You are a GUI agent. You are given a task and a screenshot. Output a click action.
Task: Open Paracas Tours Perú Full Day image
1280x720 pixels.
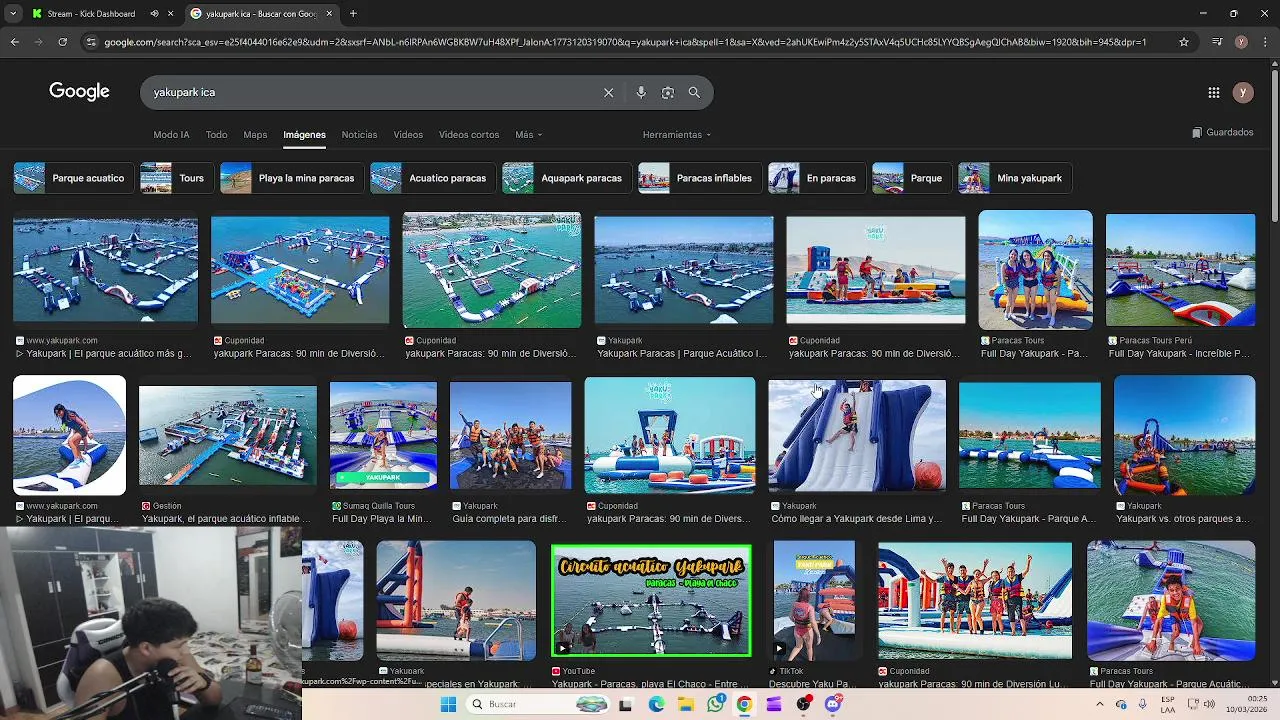point(1180,270)
